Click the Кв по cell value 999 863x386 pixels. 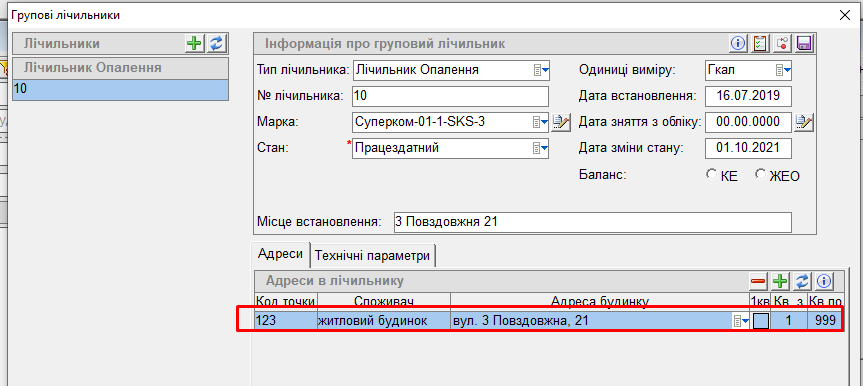coord(825,321)
